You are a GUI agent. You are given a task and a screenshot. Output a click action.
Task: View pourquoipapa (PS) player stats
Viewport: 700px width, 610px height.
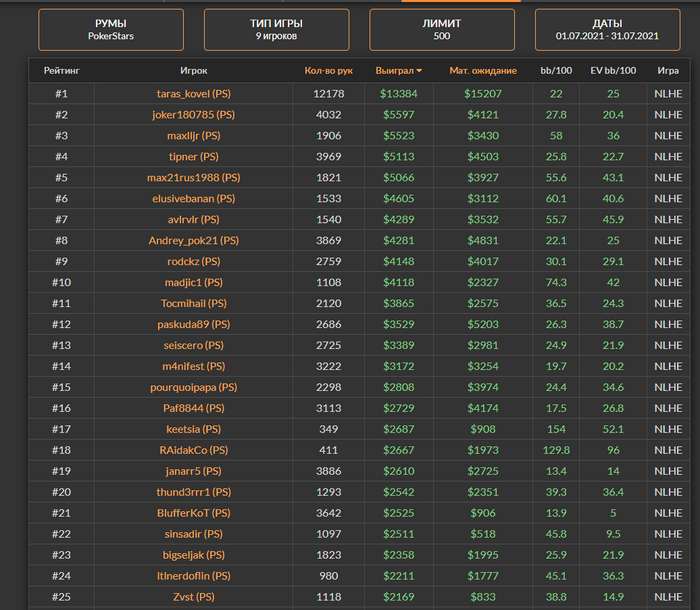coord(193,387)
